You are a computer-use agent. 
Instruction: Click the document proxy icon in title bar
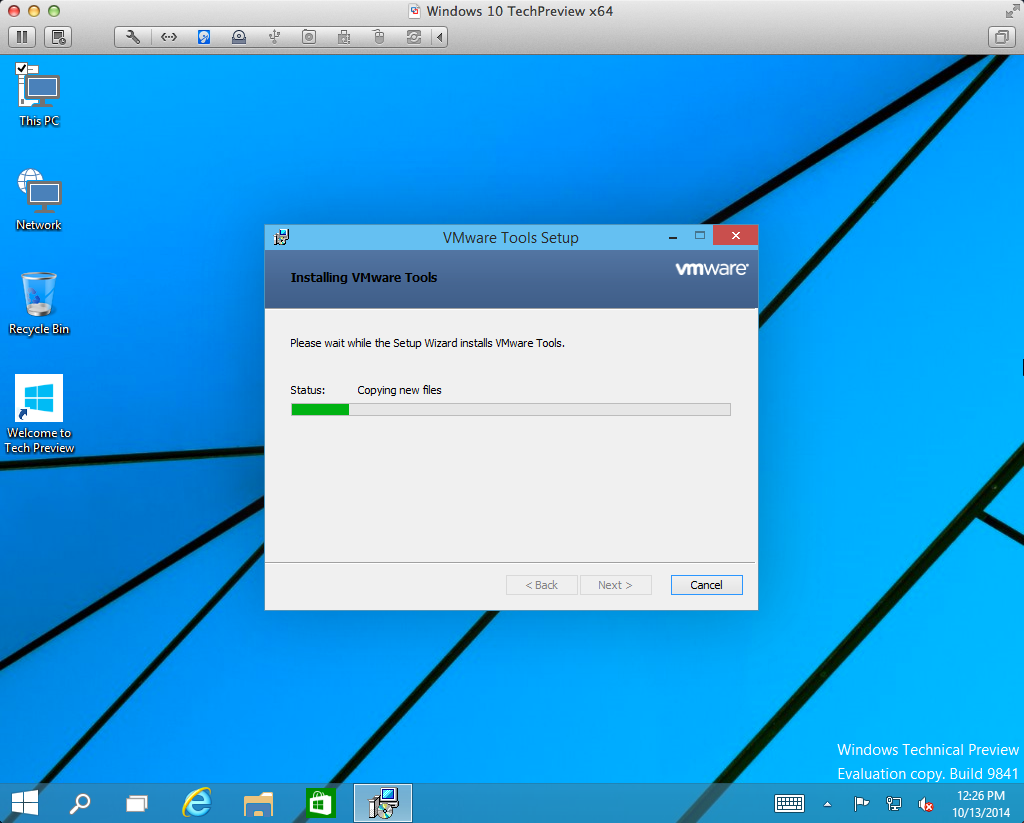tap(414, 11)
